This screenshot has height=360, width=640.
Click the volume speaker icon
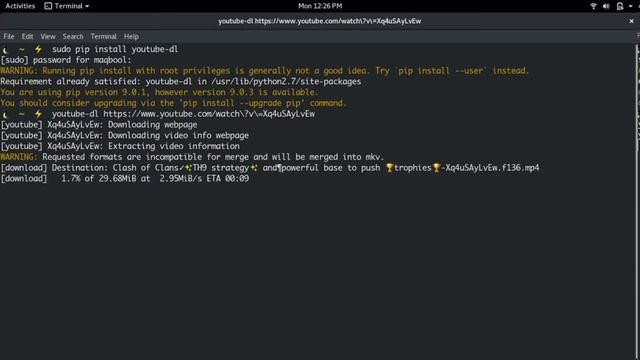tap(606, 6)
